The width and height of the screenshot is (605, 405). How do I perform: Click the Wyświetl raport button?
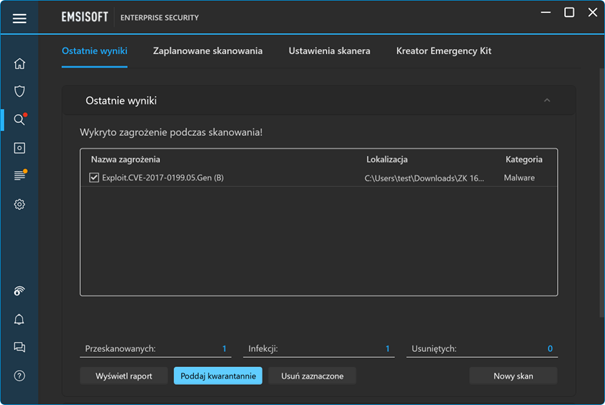(x=124, y=376)
